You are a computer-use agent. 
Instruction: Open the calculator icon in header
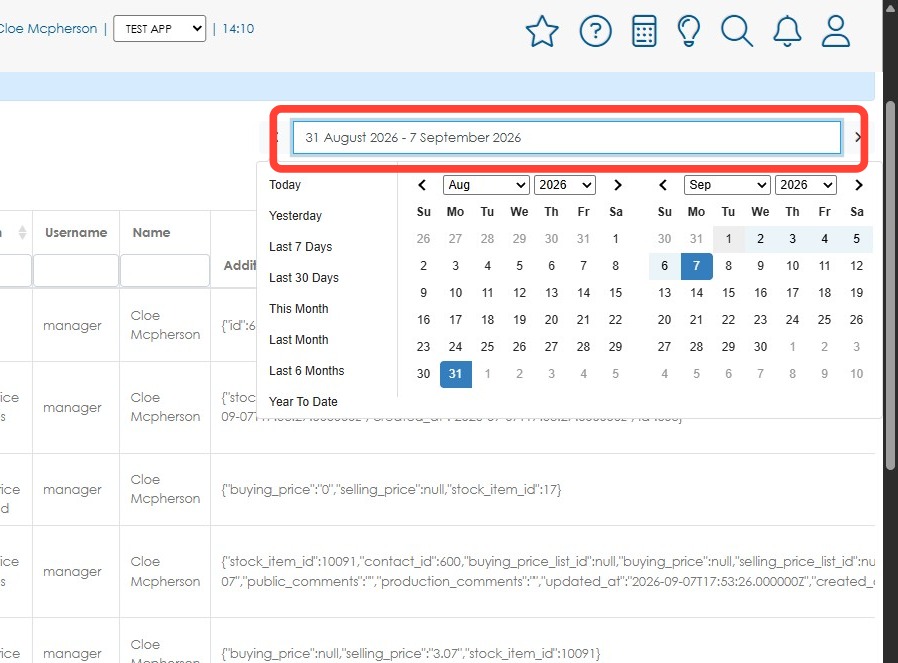[x=644, y=31]
